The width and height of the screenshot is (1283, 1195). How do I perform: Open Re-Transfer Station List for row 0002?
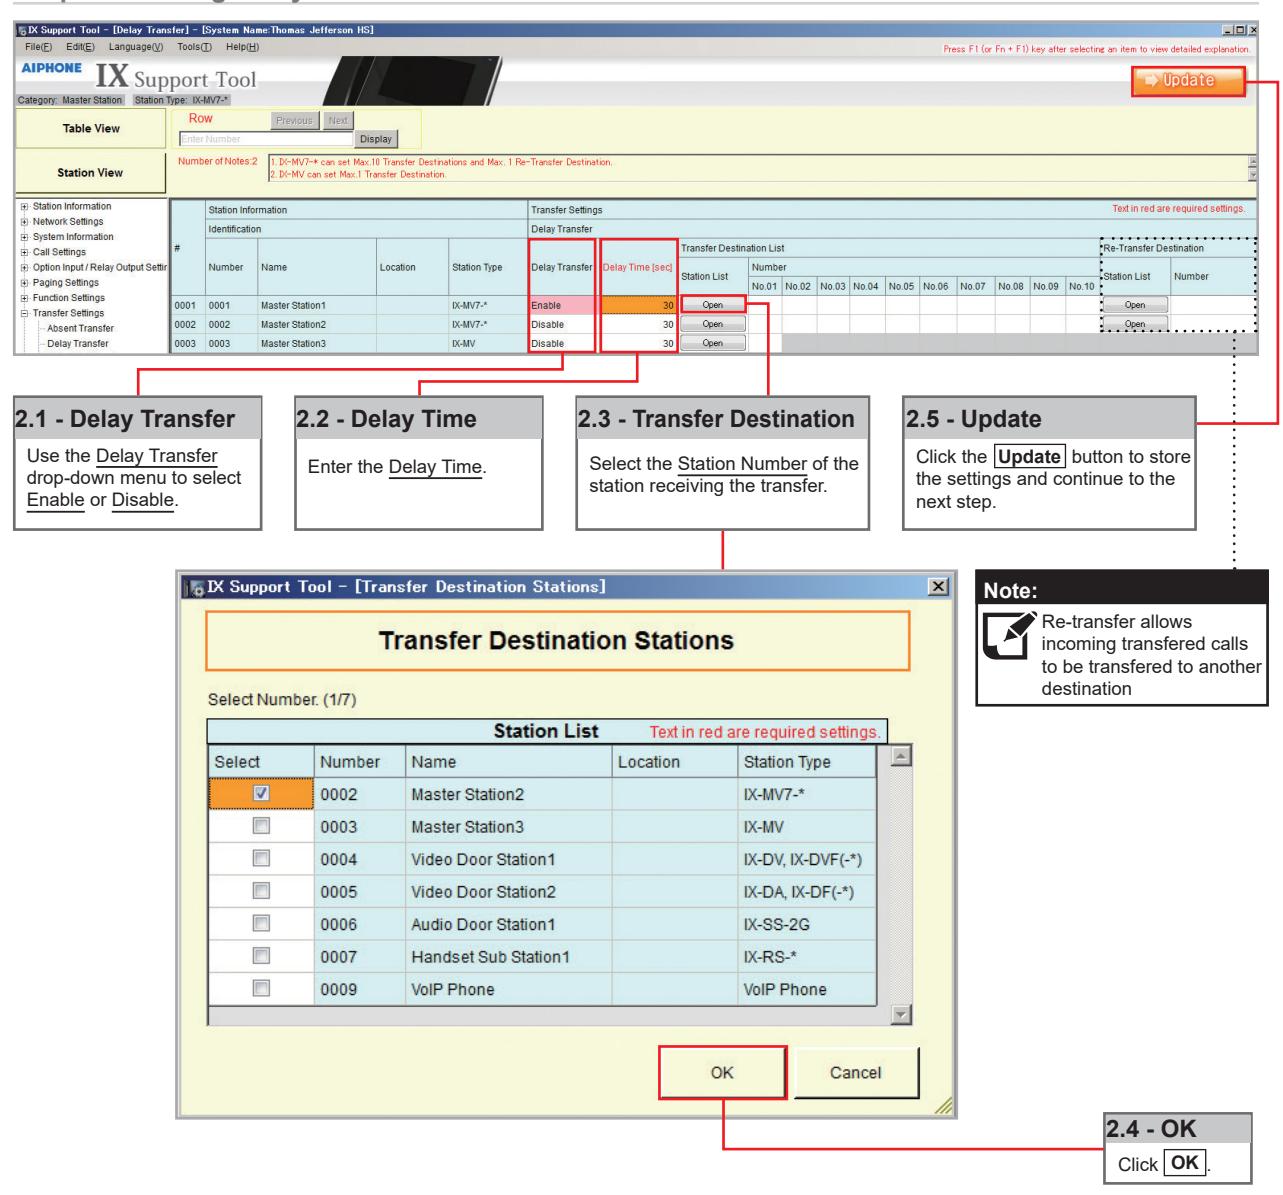point(1135,324)
